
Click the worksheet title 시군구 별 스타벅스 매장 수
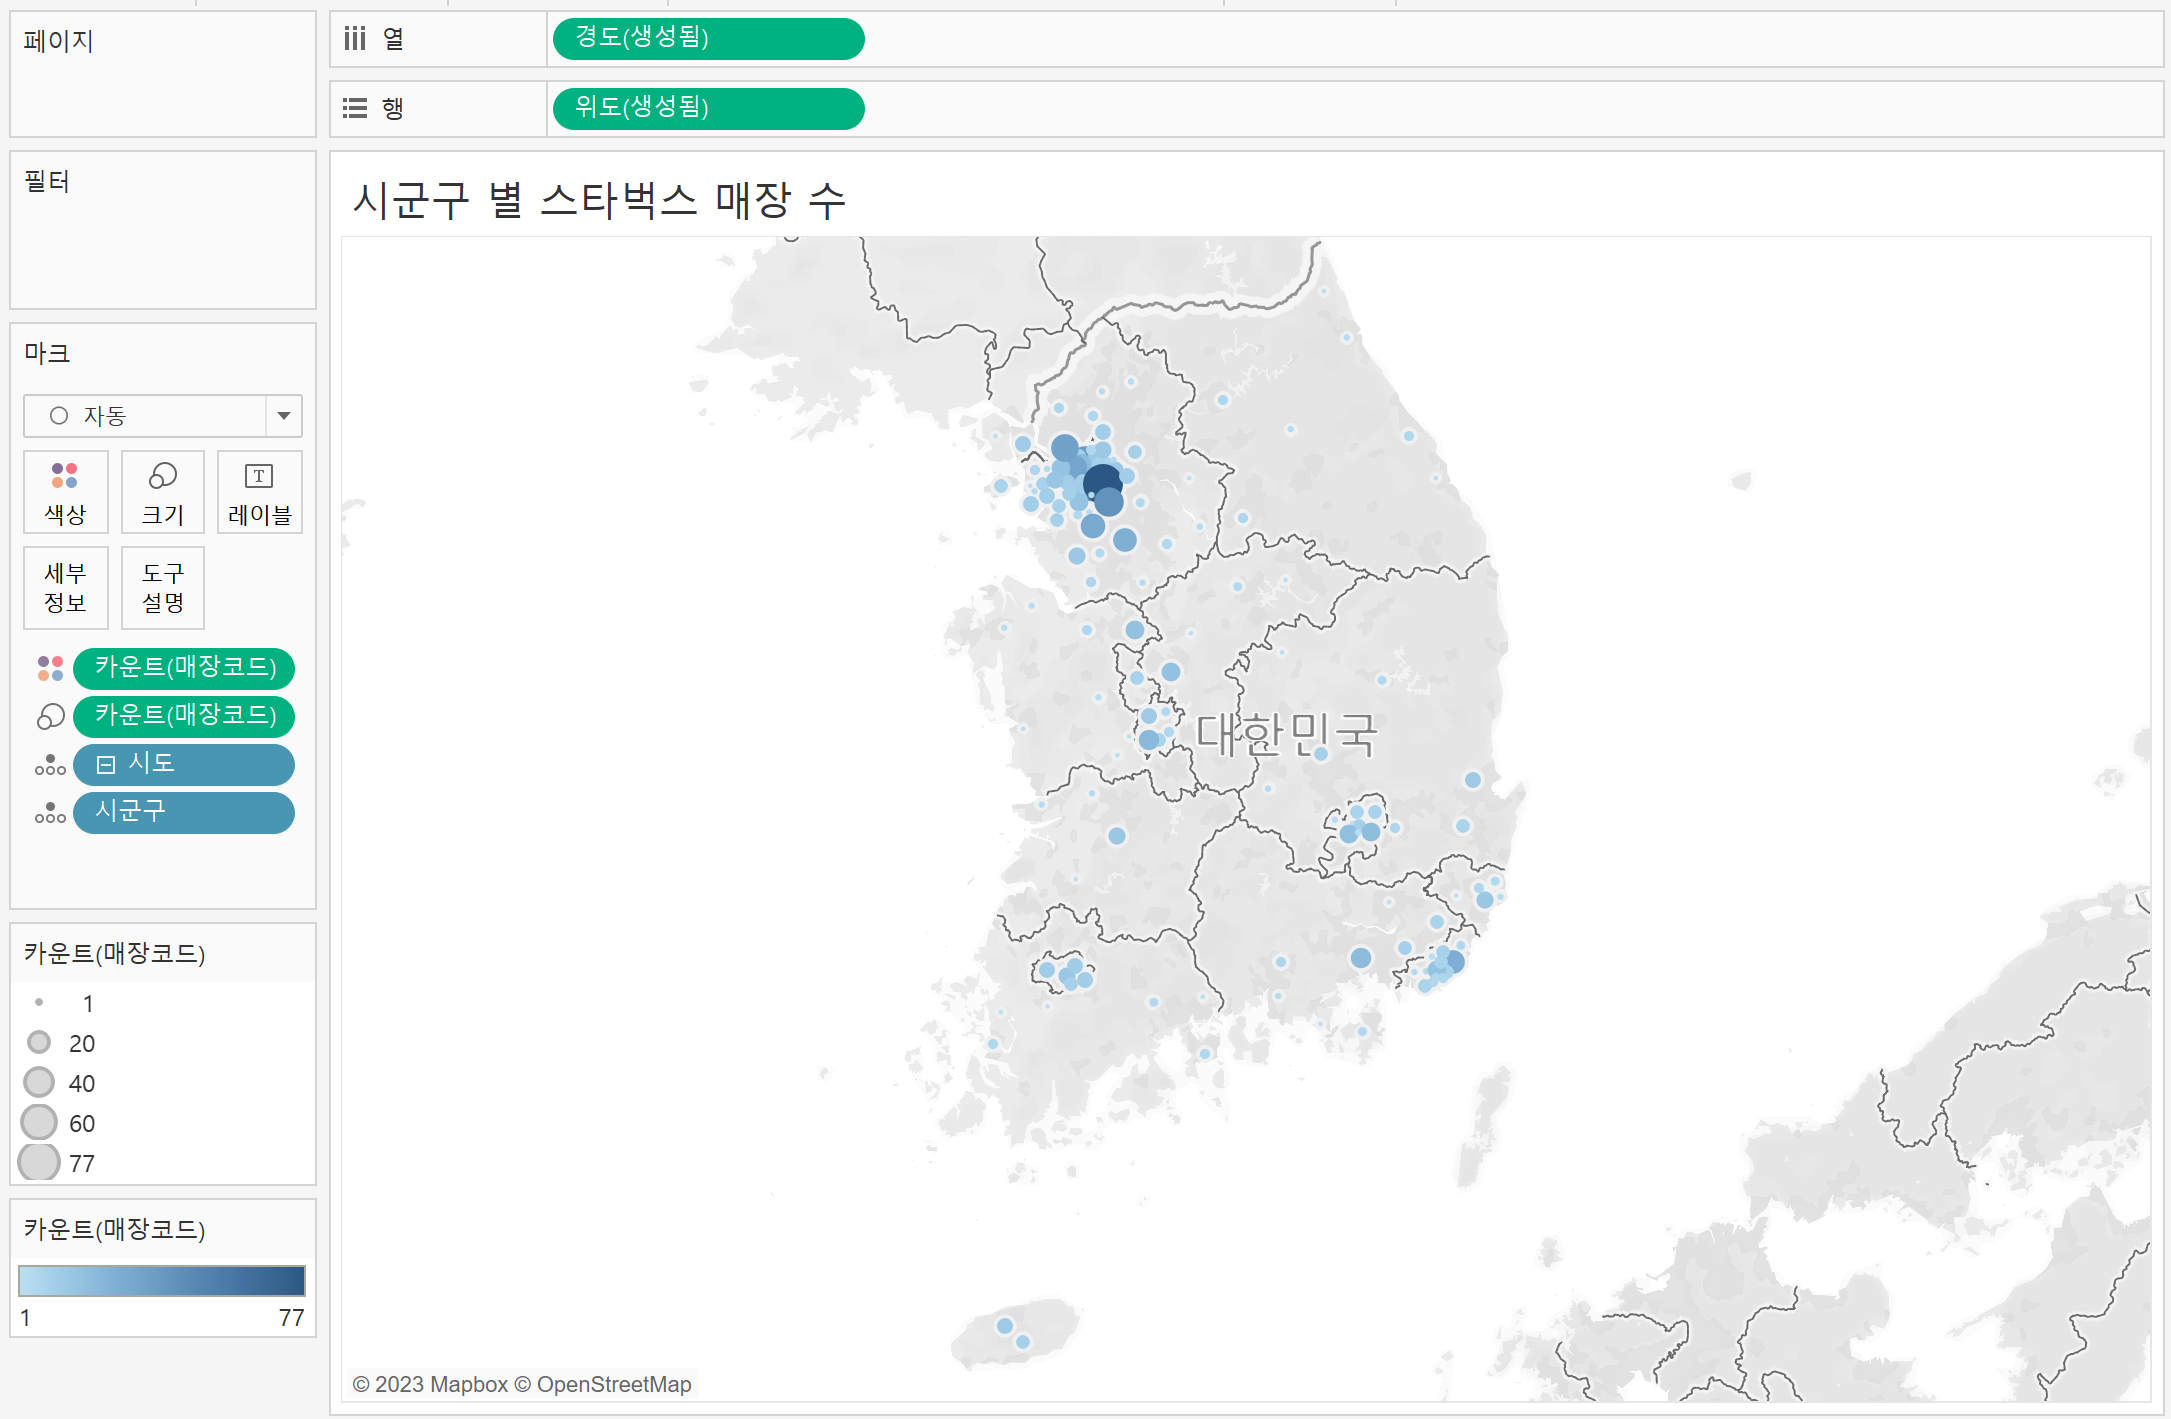pos(600,200)
